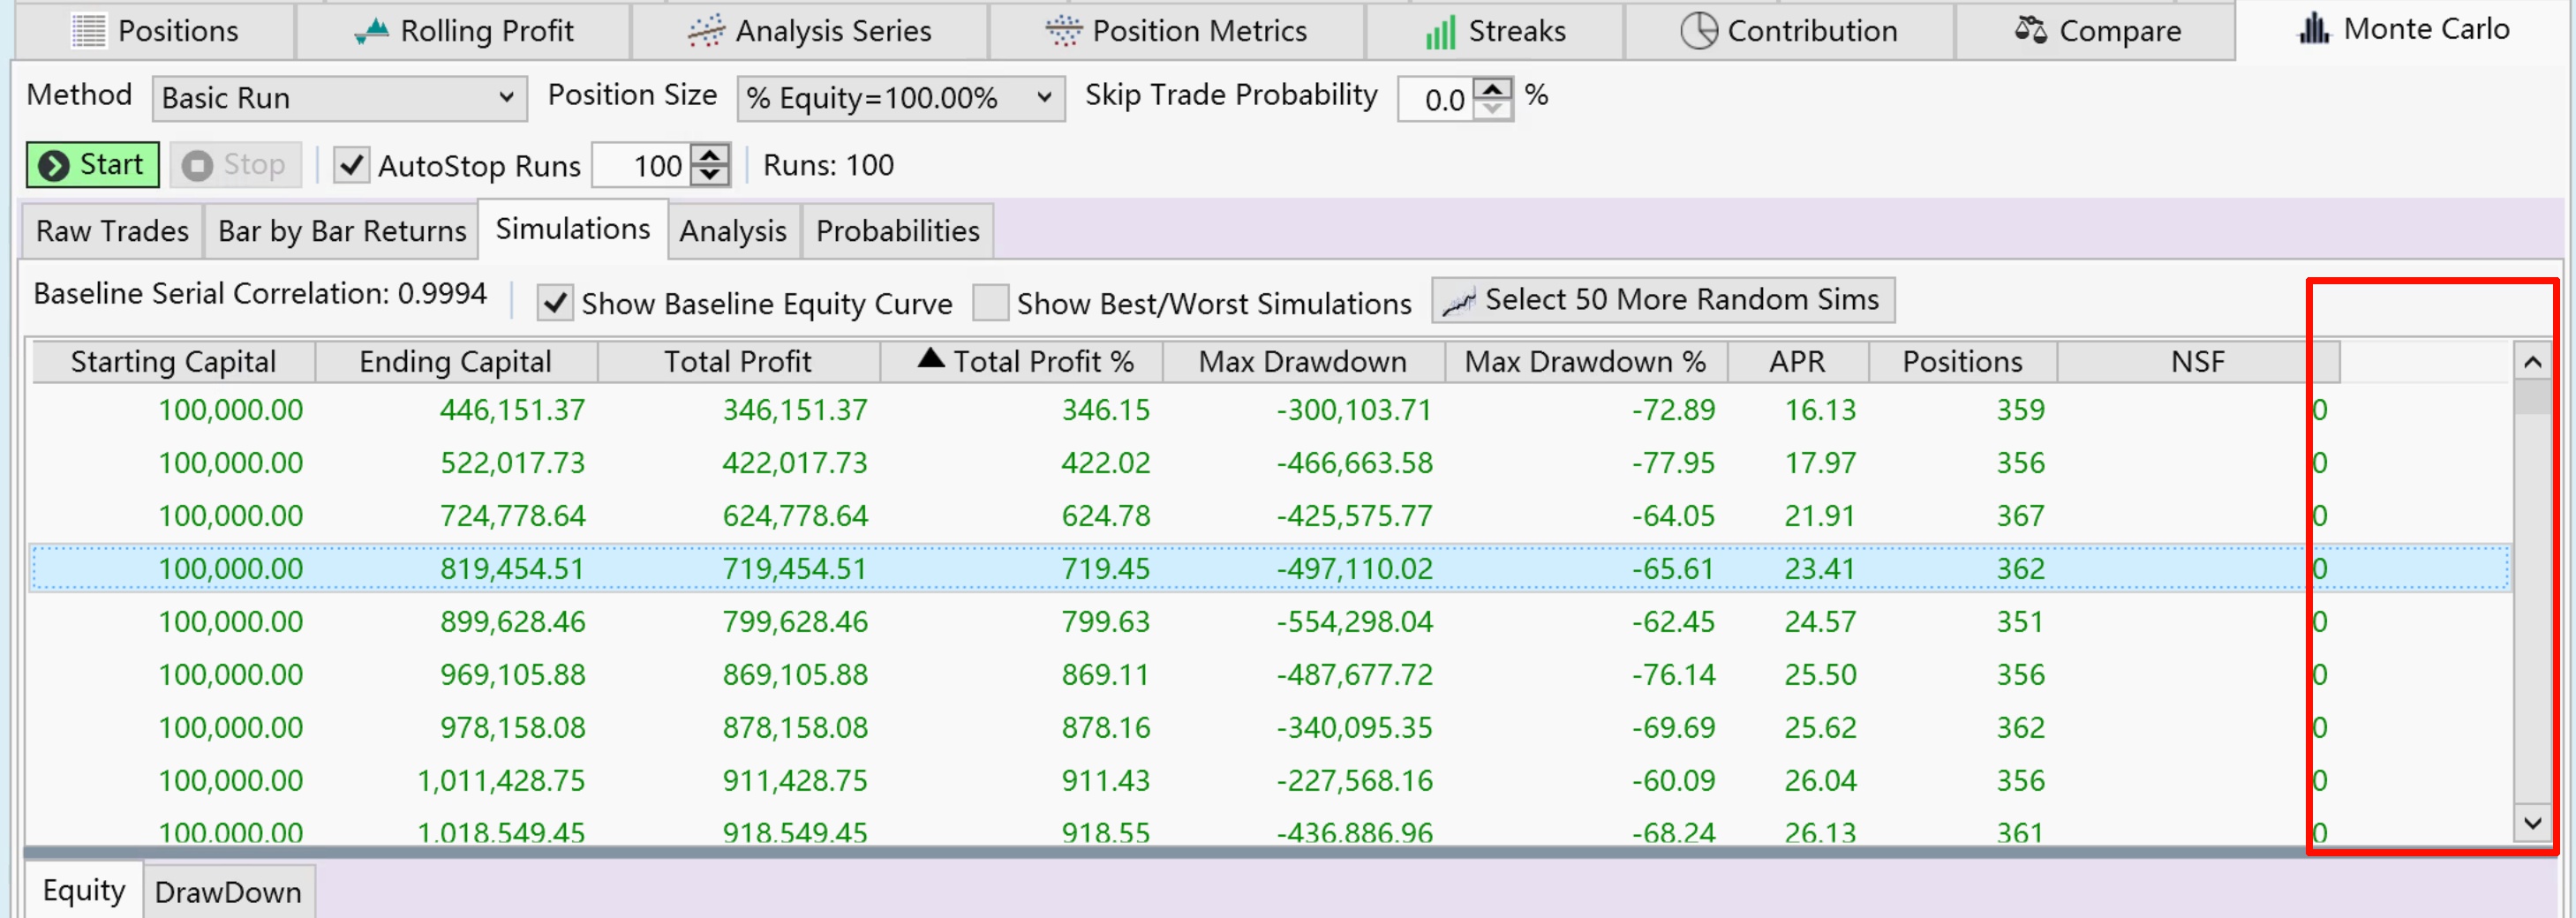
Task: Uncheck the AutoStop Runs checkbox
Action: coord(351,165)
